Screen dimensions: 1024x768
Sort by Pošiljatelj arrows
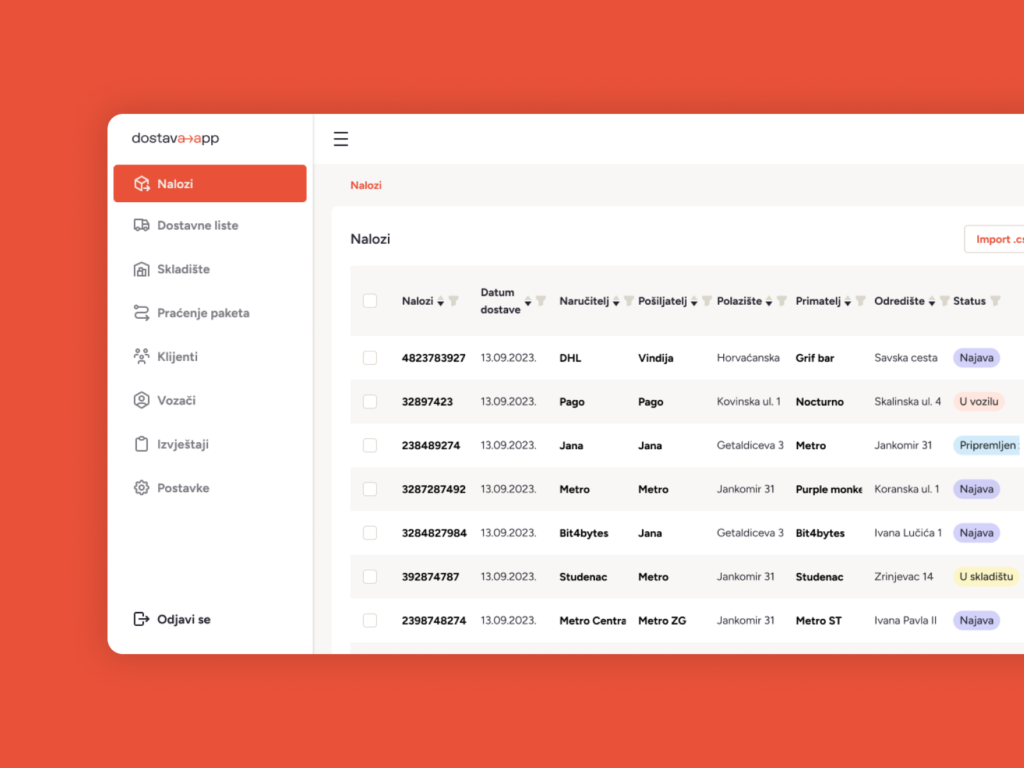(x=694, y=301)
